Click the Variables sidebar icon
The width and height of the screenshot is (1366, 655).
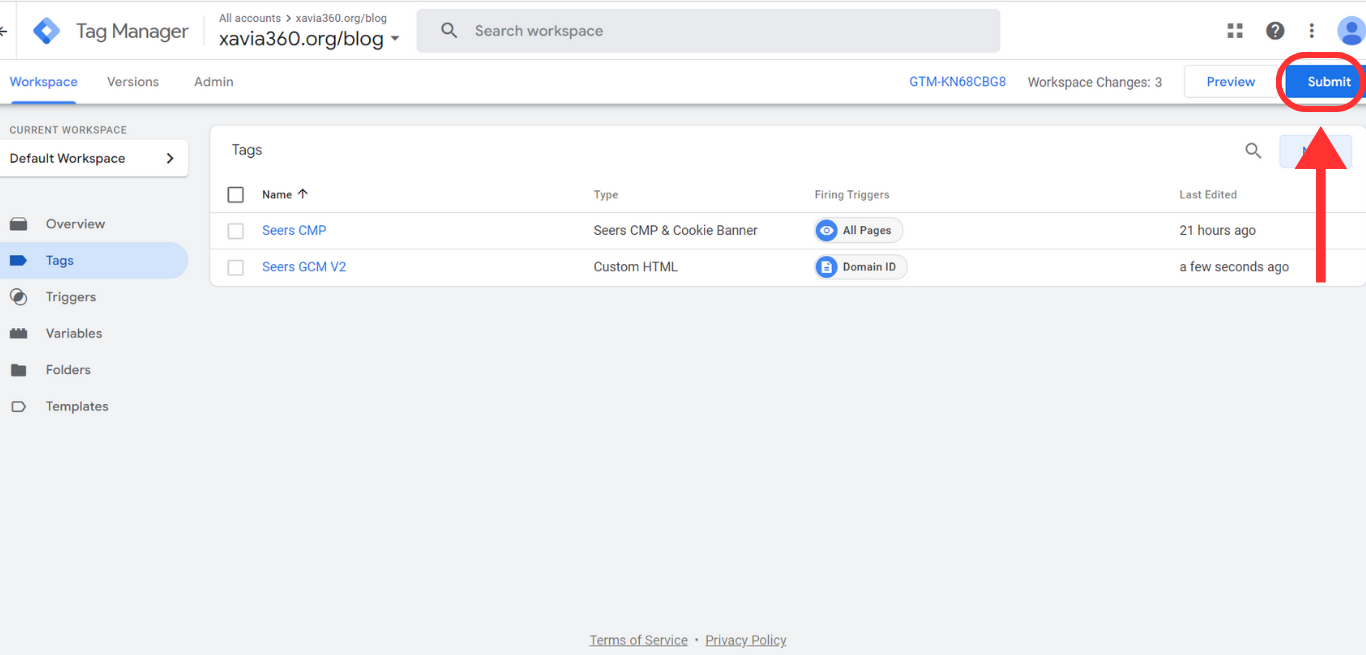(19, 333)
